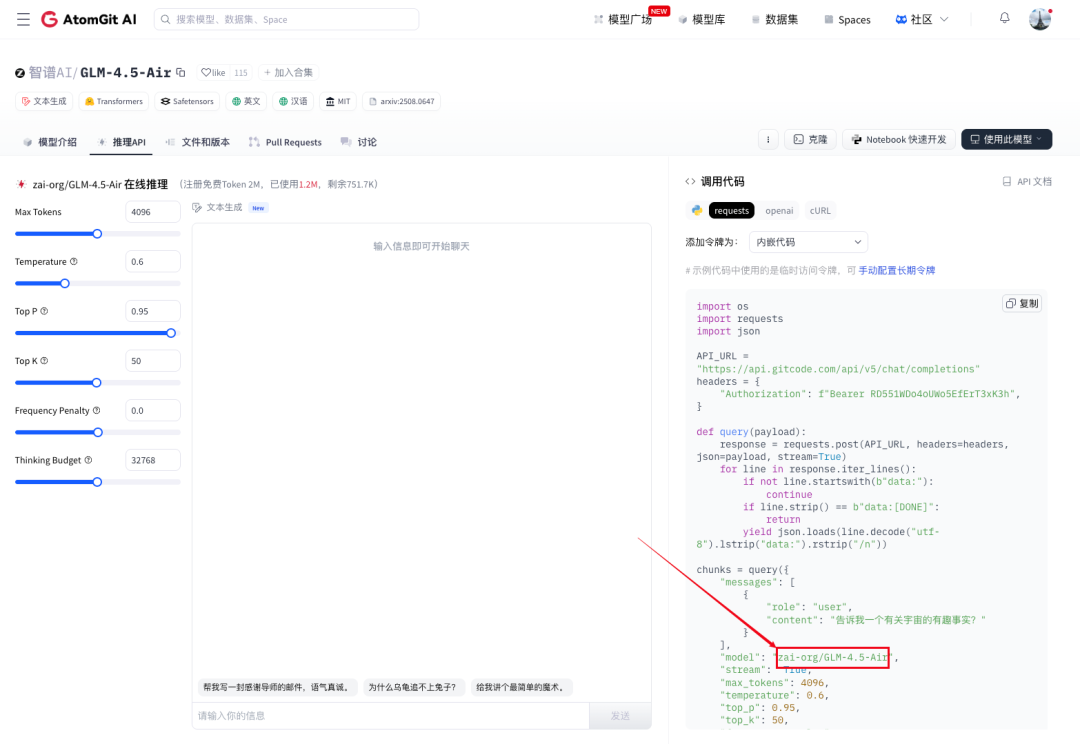Click 加入合集 button

[289, 72]
